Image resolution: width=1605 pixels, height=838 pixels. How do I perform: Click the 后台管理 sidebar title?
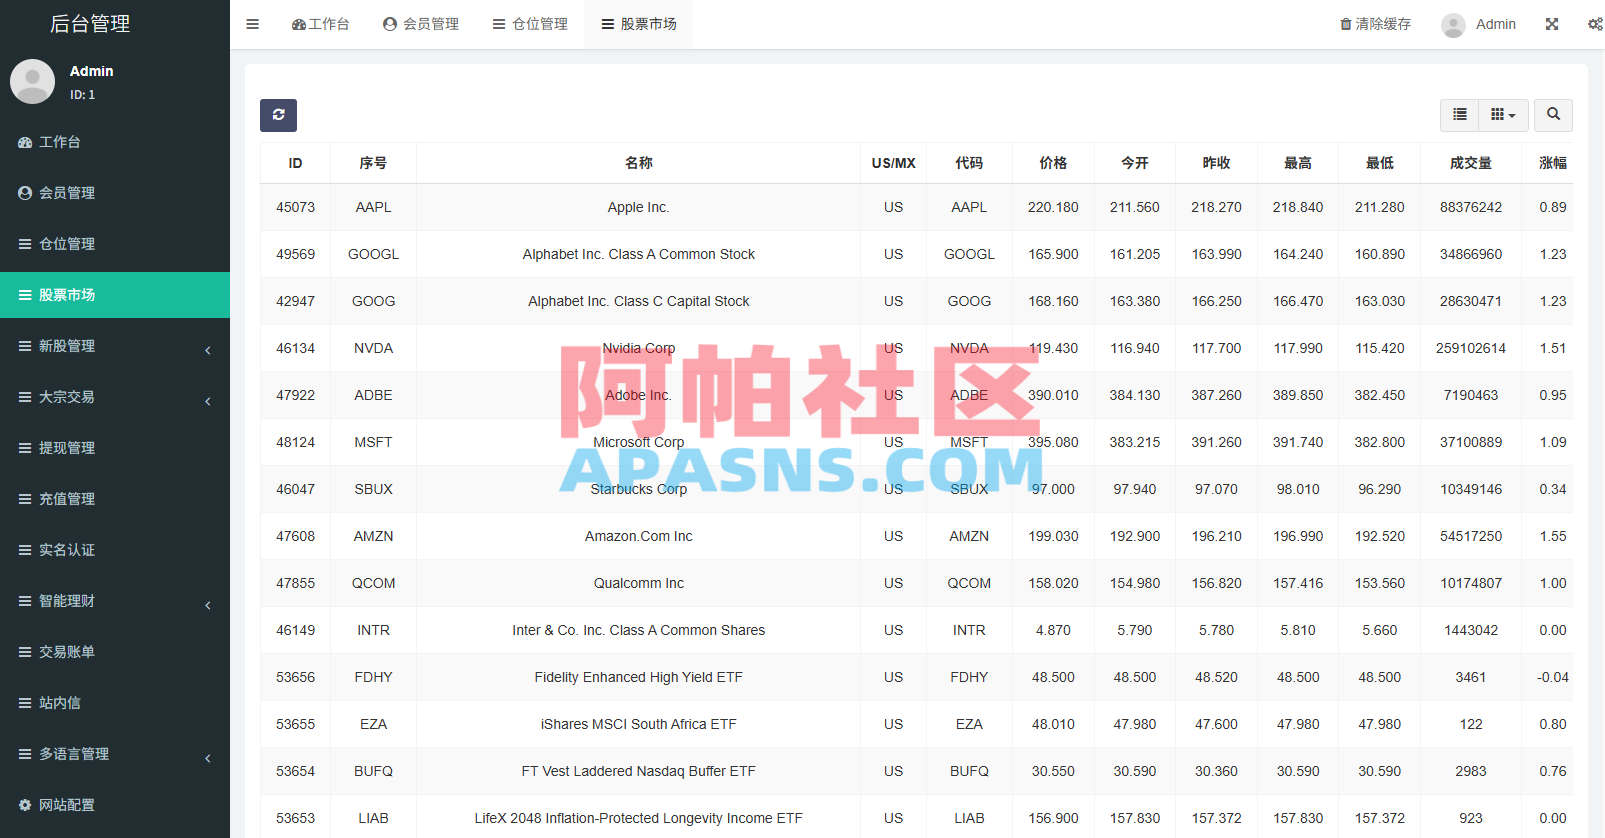pyautogui.click(x=90, y=23)
